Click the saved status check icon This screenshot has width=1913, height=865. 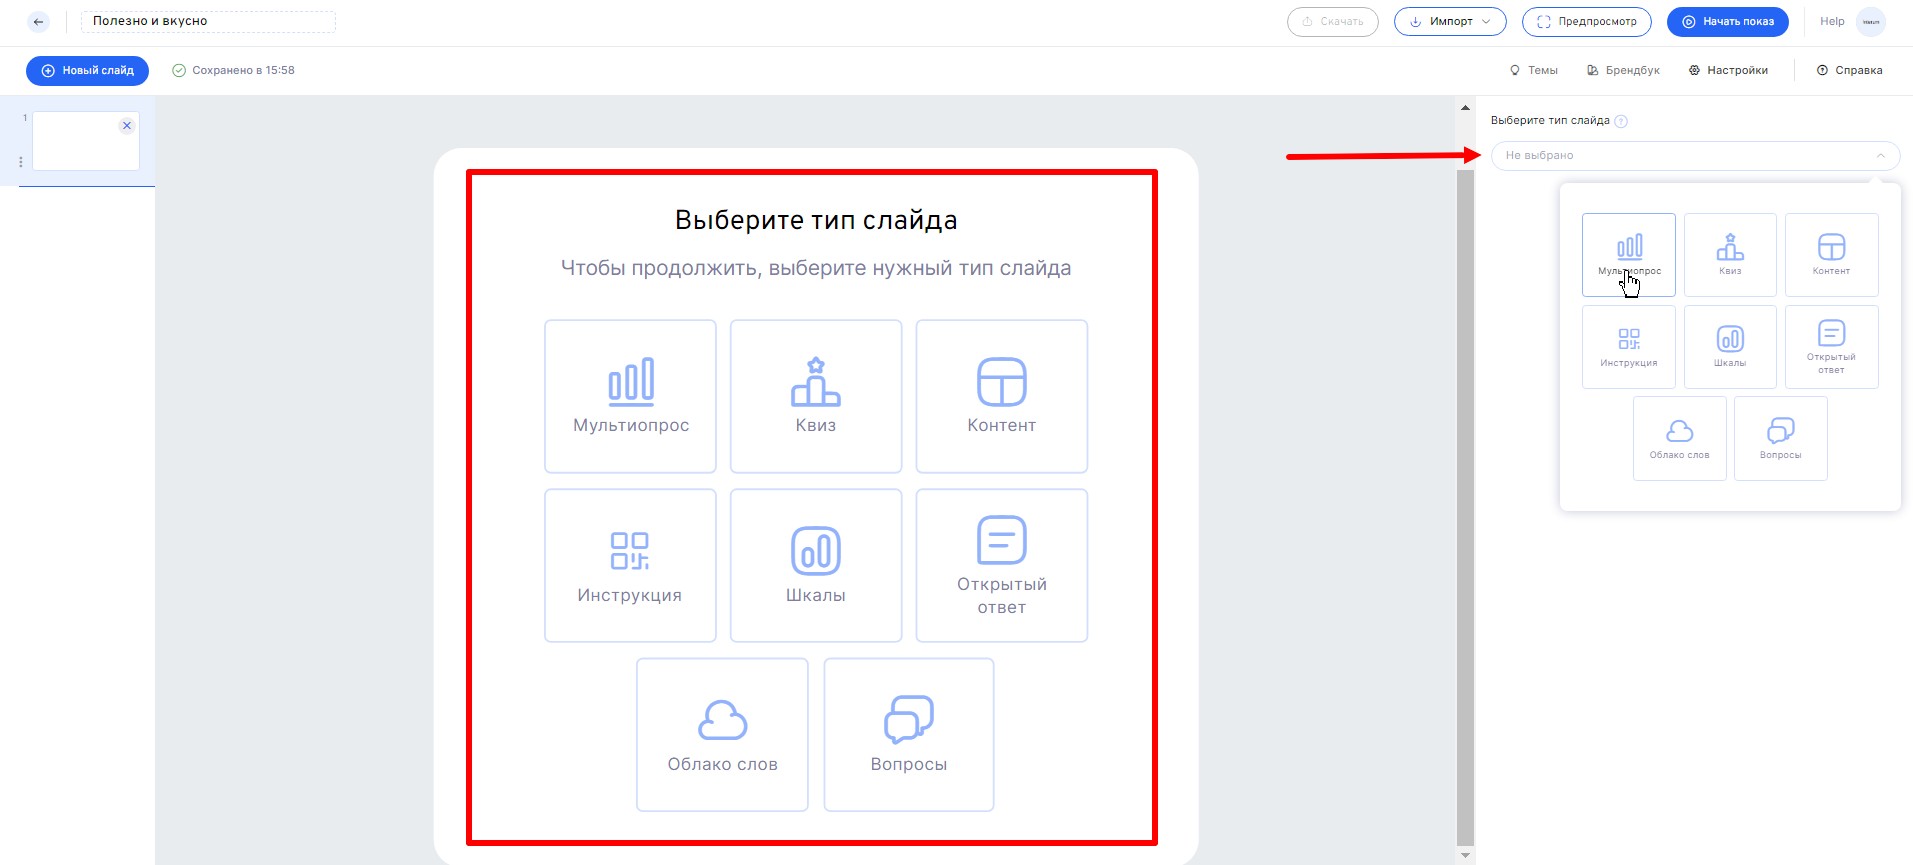[x=179, y=70]
